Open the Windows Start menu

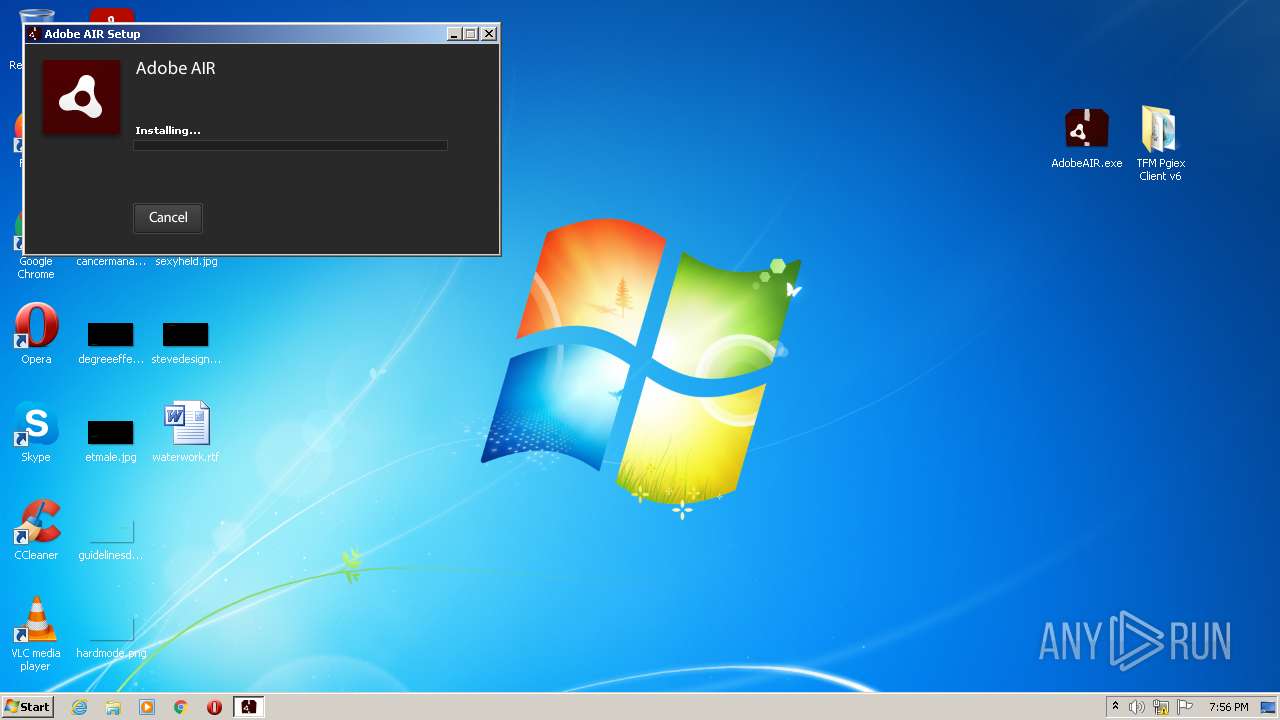[x=28, y=707]
